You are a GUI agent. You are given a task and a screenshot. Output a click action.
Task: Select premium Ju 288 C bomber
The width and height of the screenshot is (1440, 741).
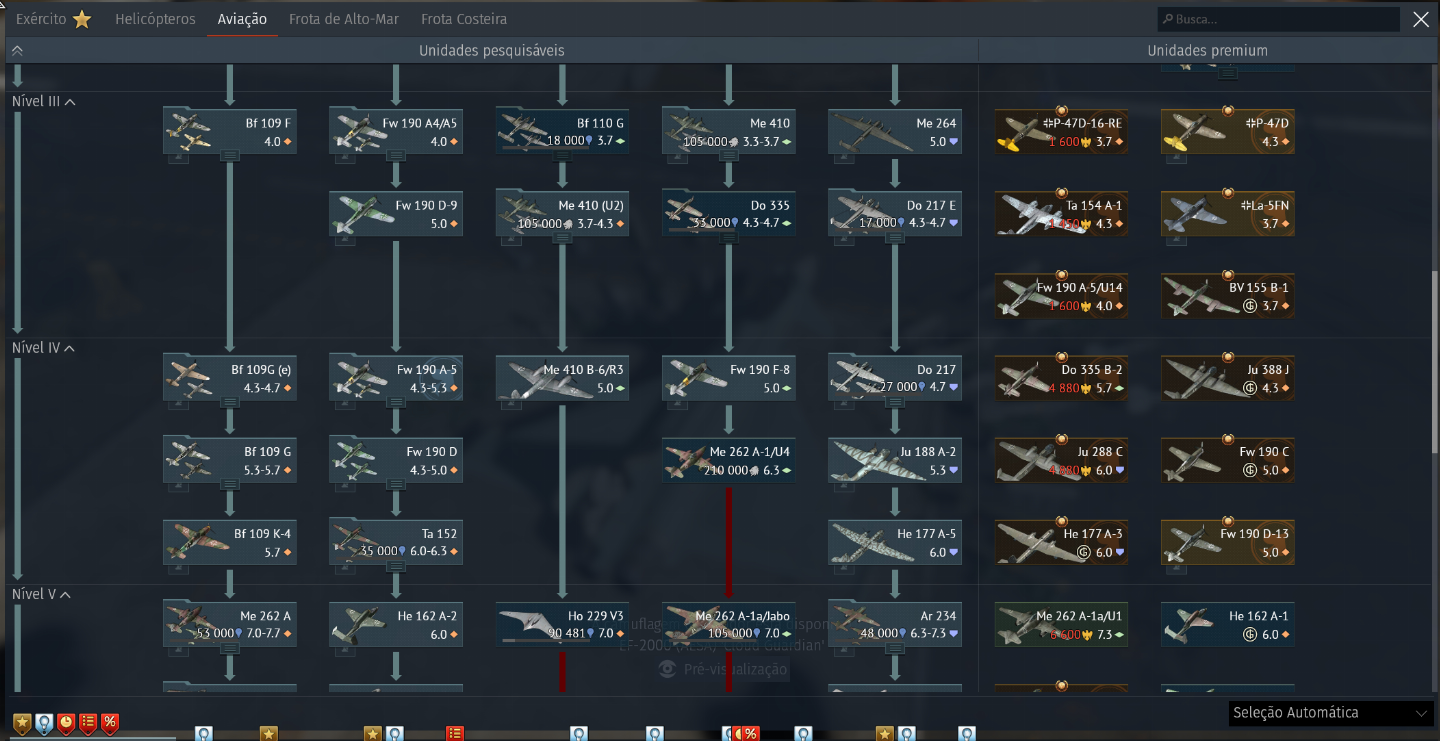pyautogui.click(x=1061, y=460)
